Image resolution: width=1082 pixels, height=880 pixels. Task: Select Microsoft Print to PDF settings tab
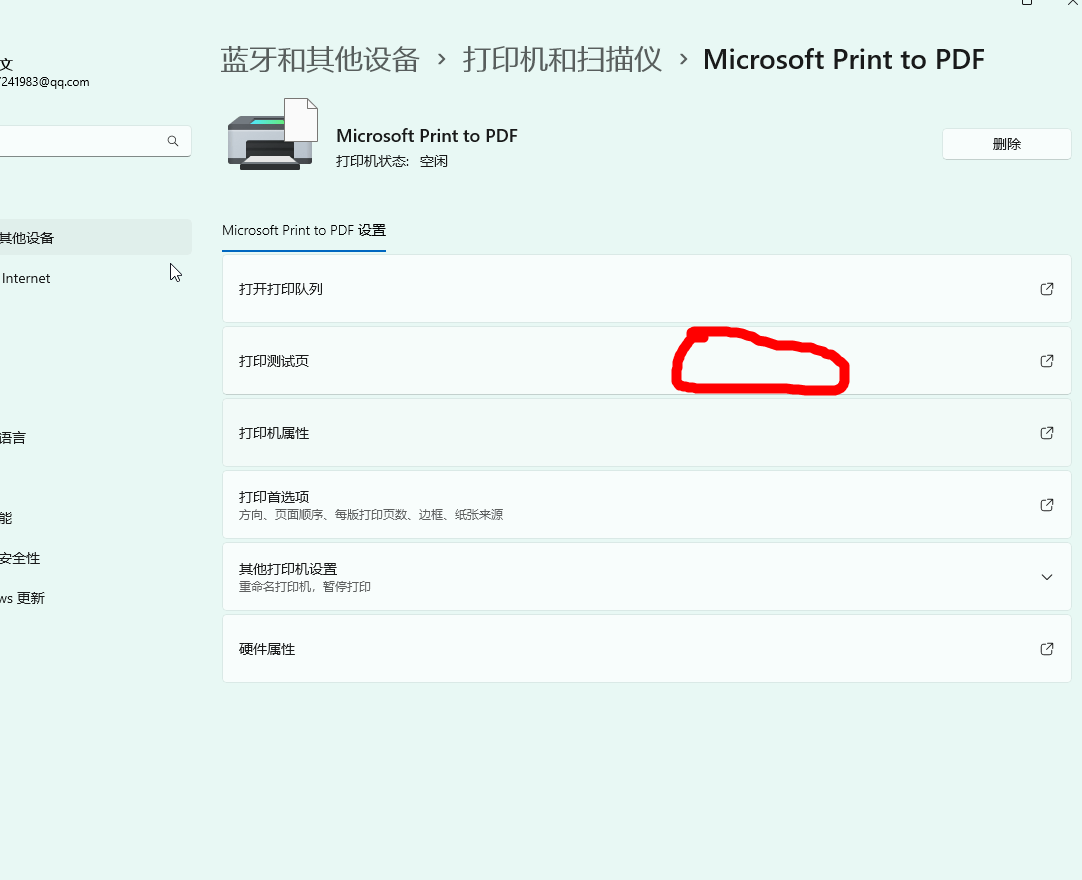pos(304,231)
